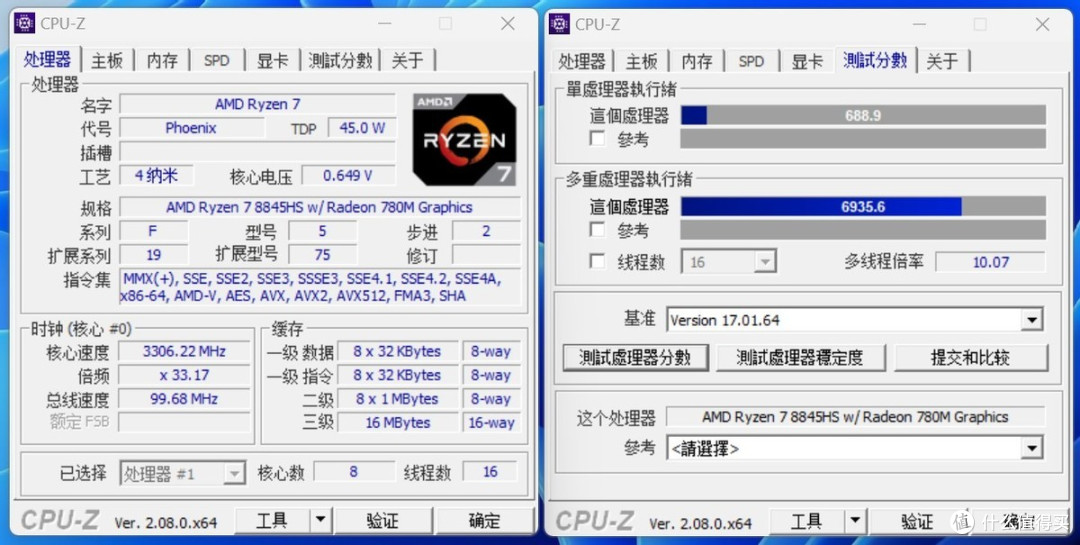Click the CPU-Z app icon in right window title bar
The image size is (1080, 545).
click(559, 23)
